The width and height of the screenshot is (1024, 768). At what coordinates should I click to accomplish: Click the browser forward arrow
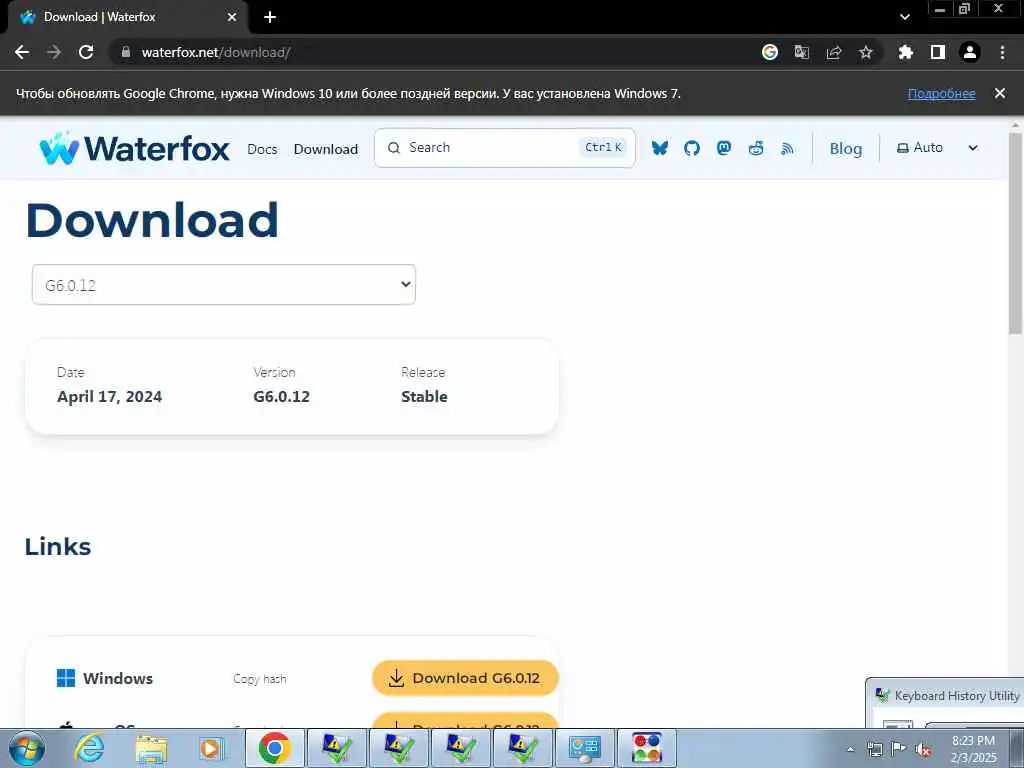[54, 52]
